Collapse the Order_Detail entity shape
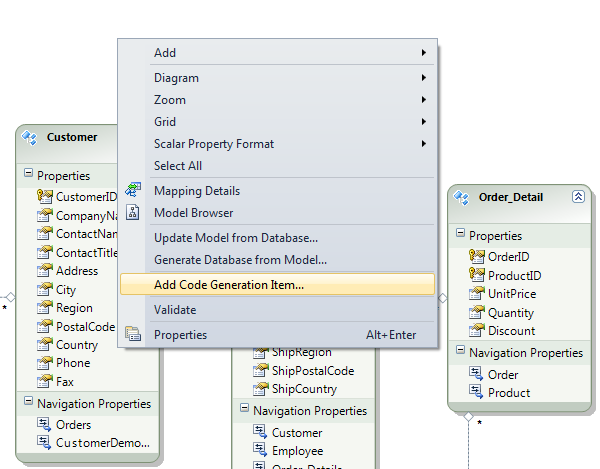Screen dimensions: 600x469 [578, 197]
